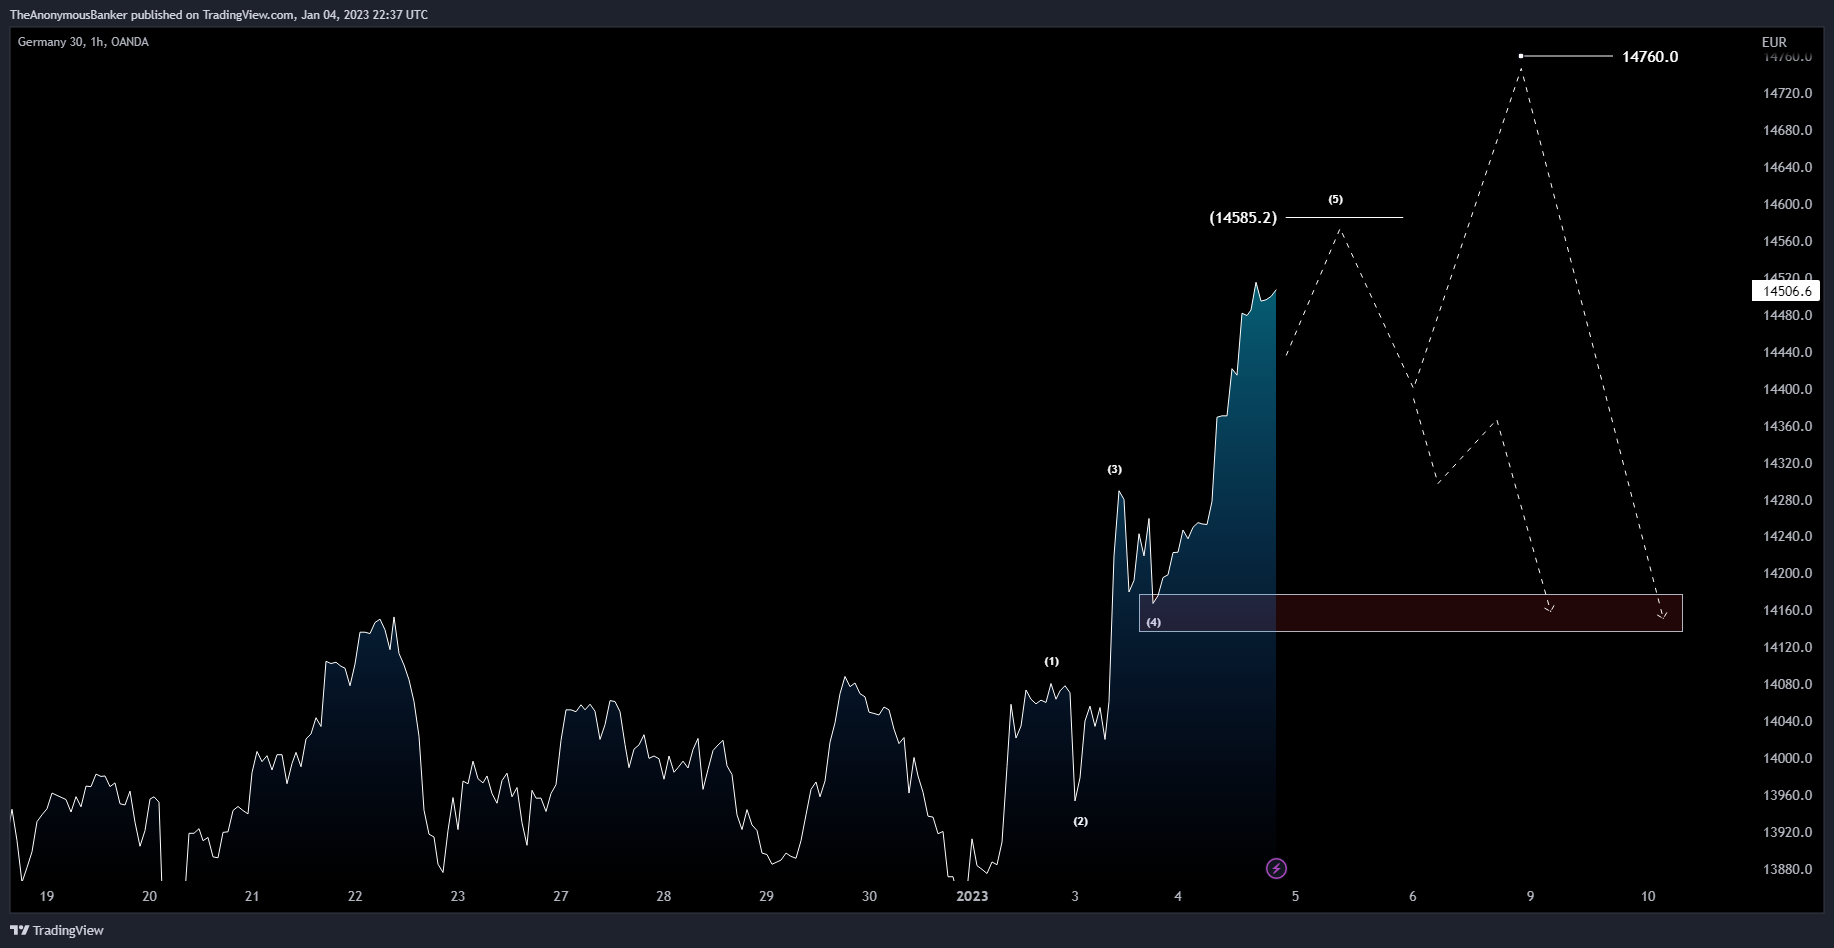
Task: Click the current price label 14506.6
Action: [1787, 291]
